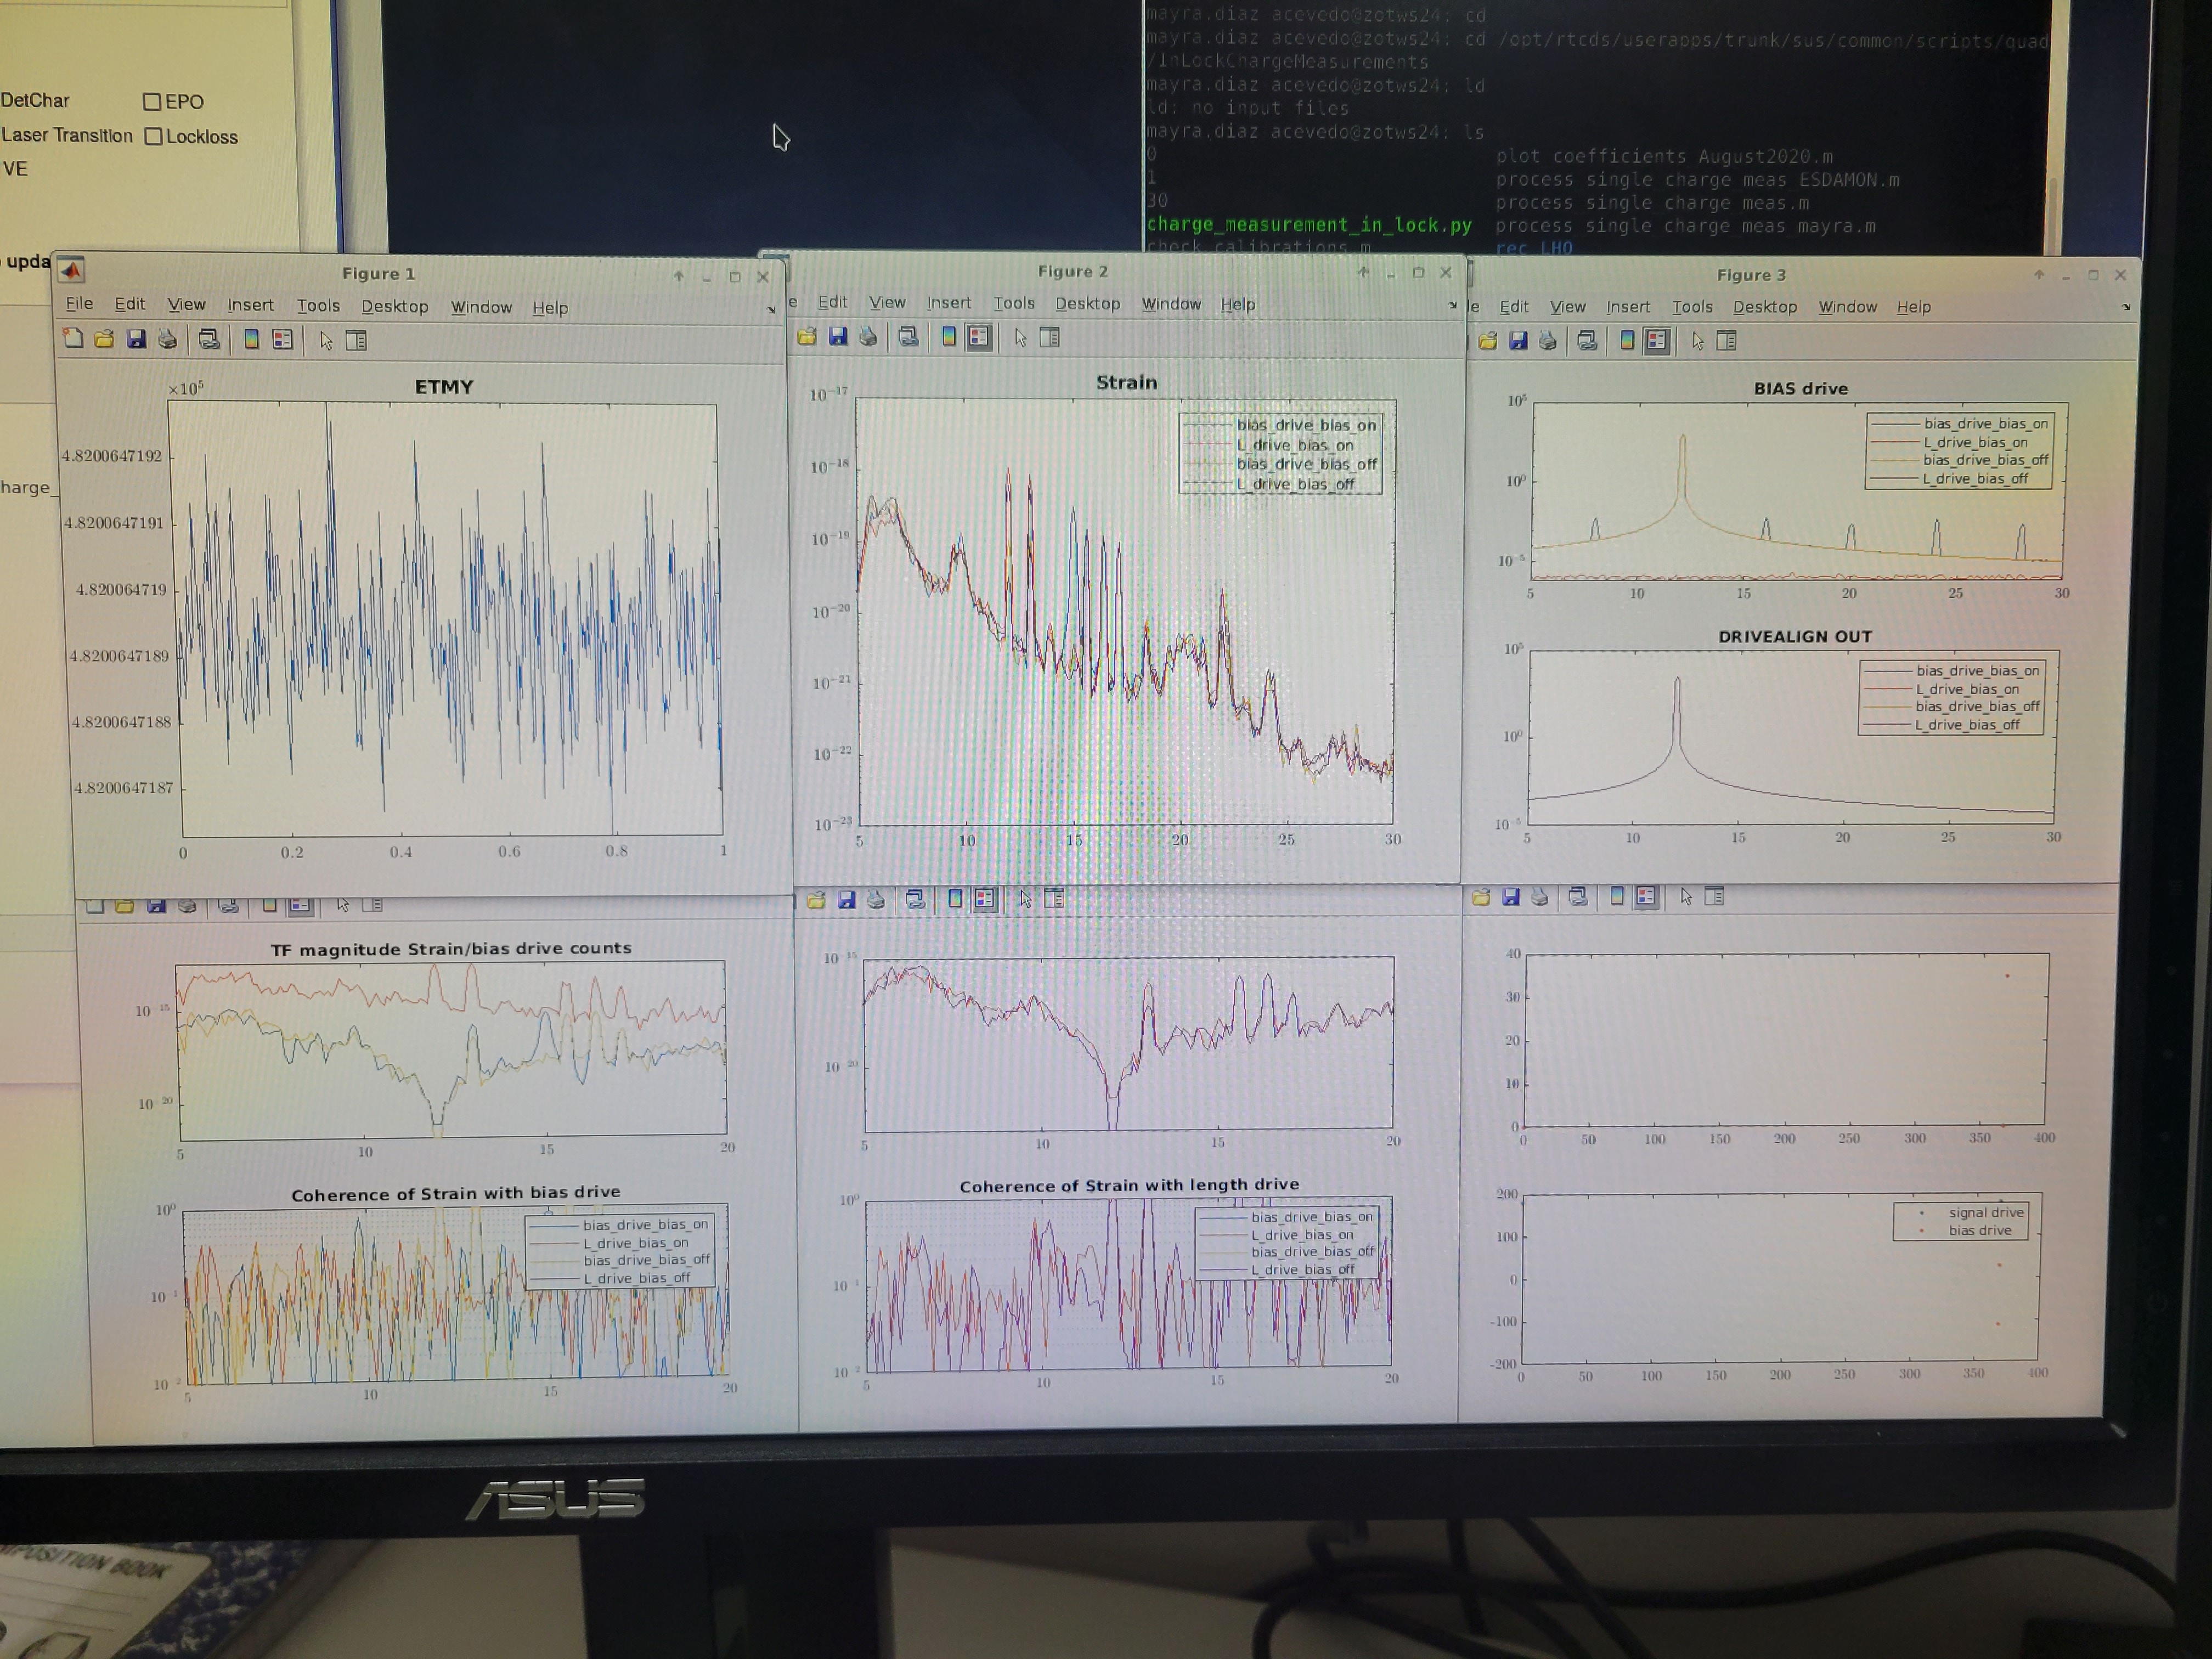Viewport: 2212px width, 1659px height.
Task: Click 'Coherence of Strain with length drive' title
Action: 1129,1185
